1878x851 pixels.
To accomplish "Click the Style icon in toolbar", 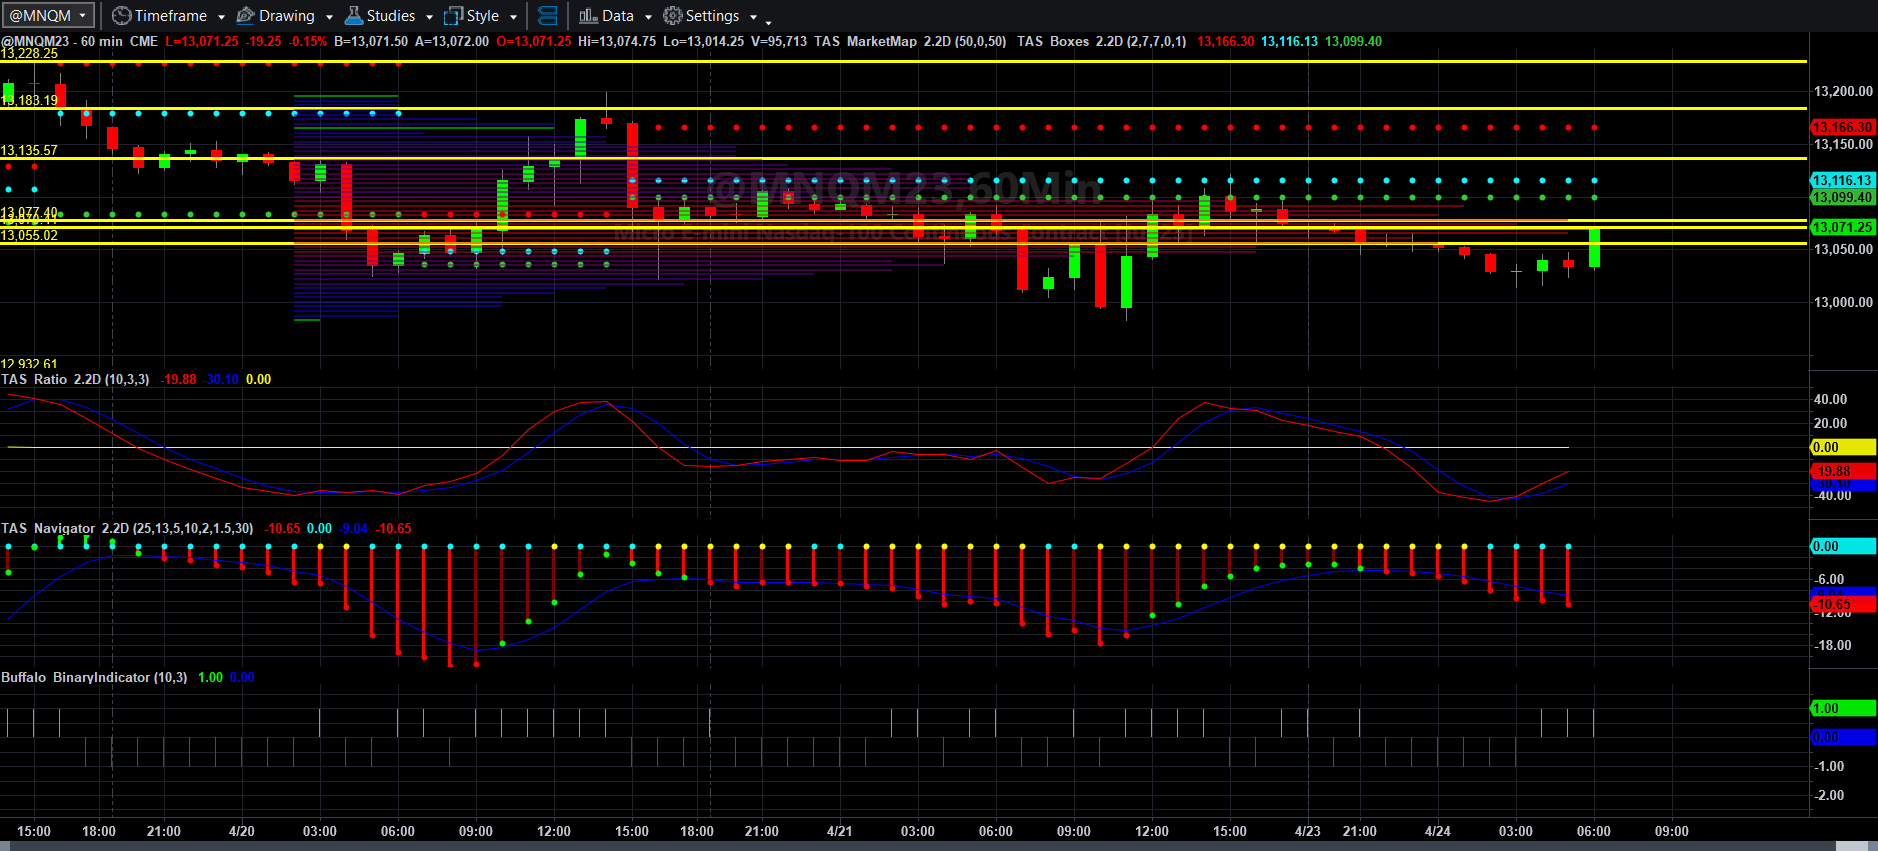I will click(453, 16).
